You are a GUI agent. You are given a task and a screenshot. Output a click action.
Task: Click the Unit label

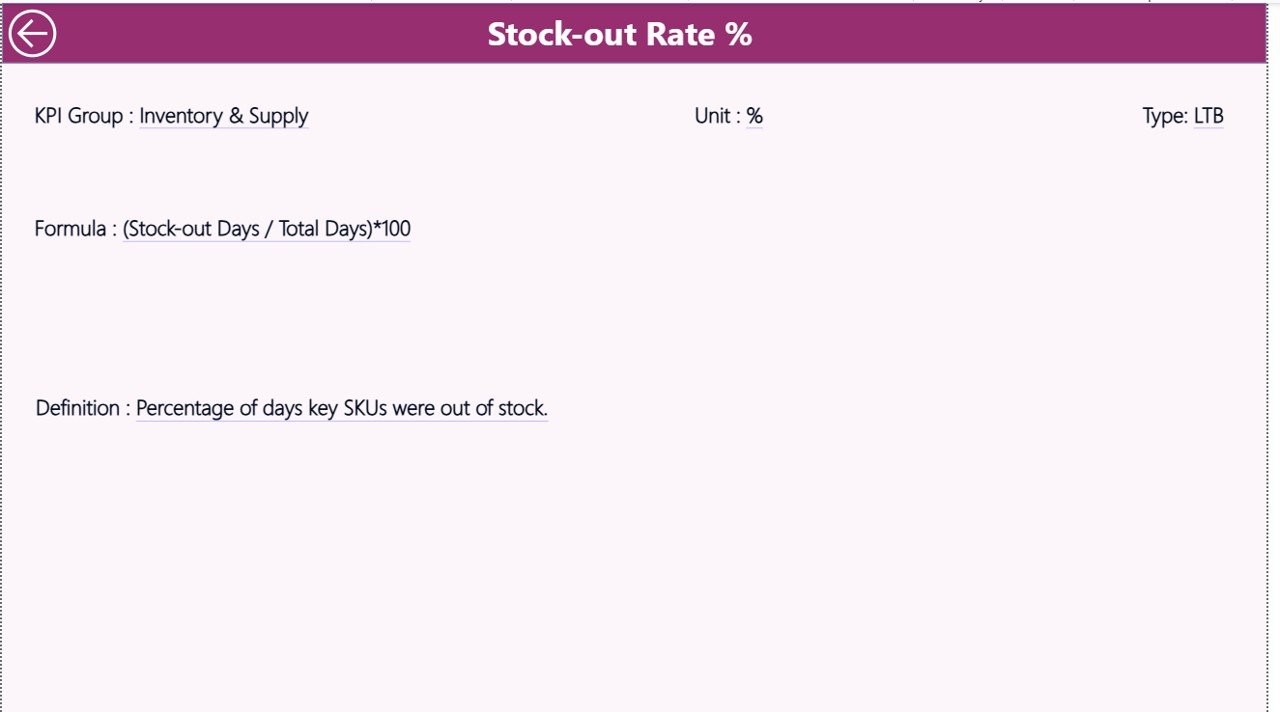[x=714, y=116]
